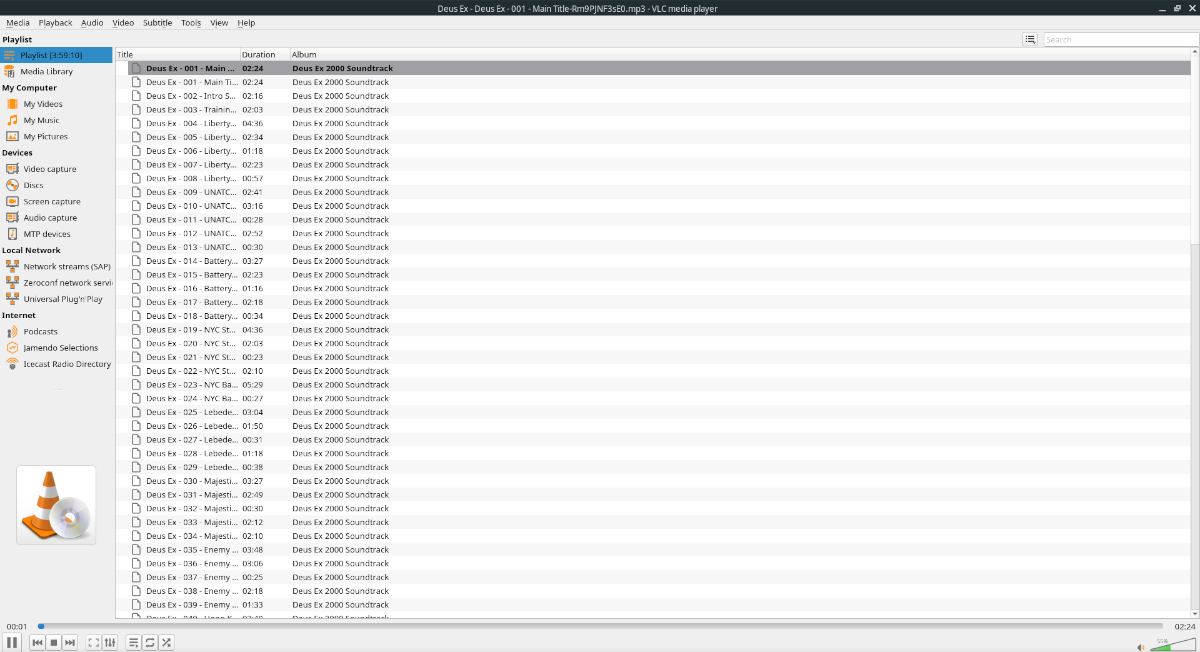Viewport: 1200px width, 652px height.
Task: Open the Playback menu
Action: click(x=55, y=22)
